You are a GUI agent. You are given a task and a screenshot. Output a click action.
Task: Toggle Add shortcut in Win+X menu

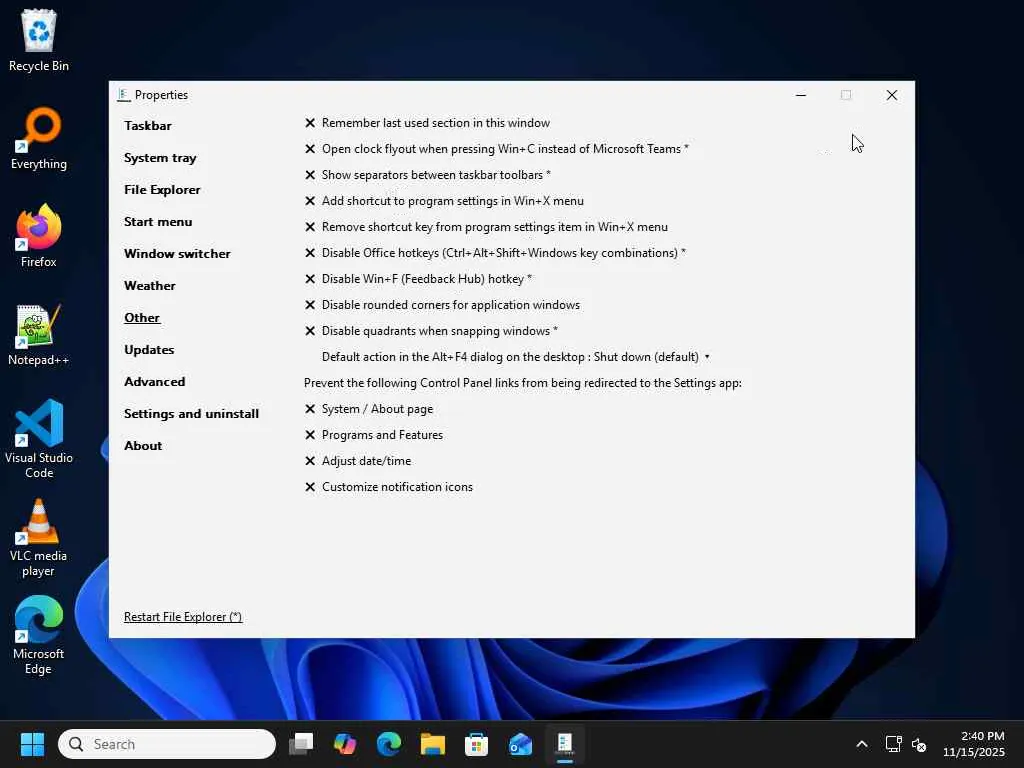(444, 201)
